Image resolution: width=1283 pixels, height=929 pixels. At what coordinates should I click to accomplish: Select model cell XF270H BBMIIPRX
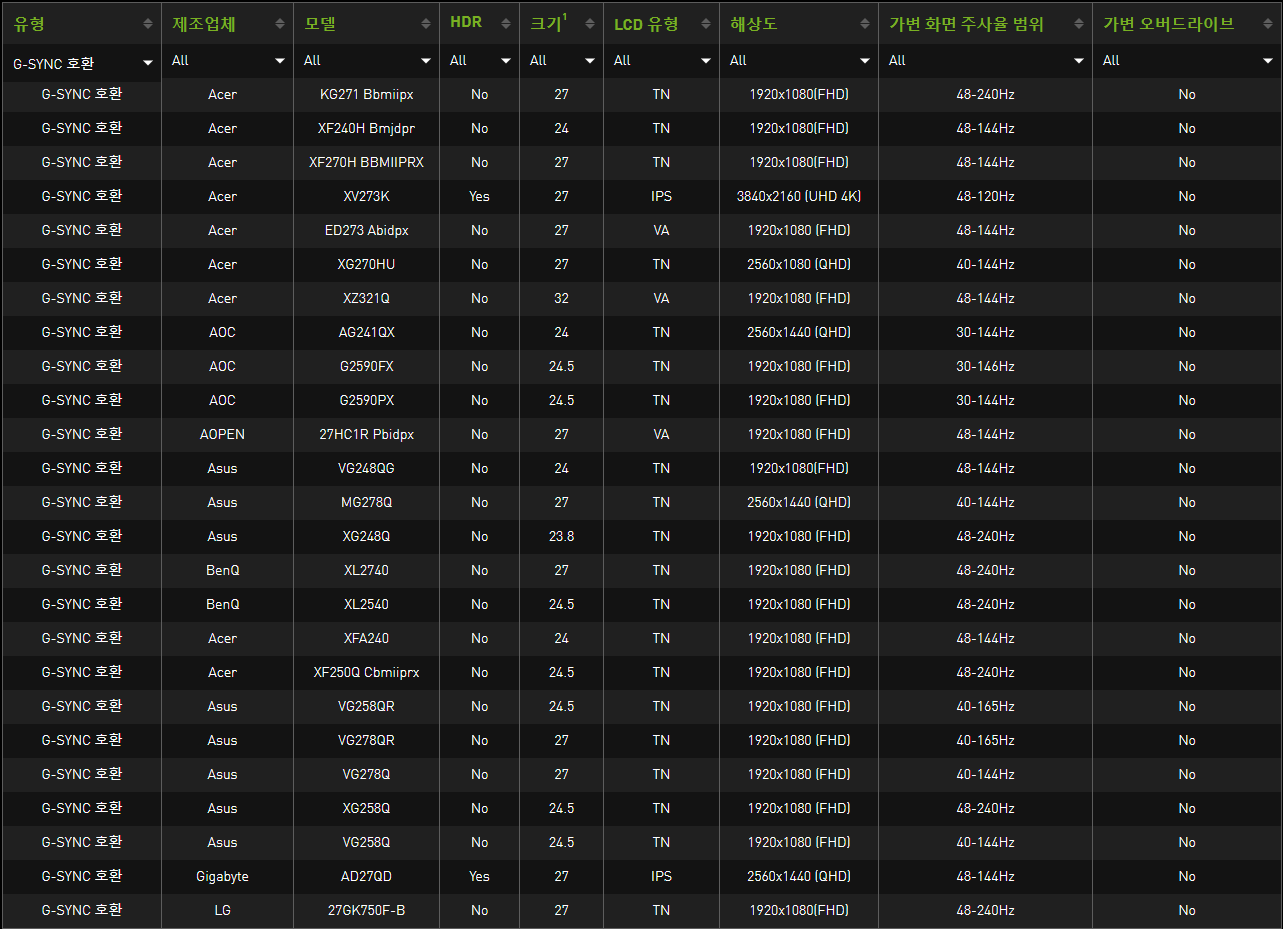[366, 163]
